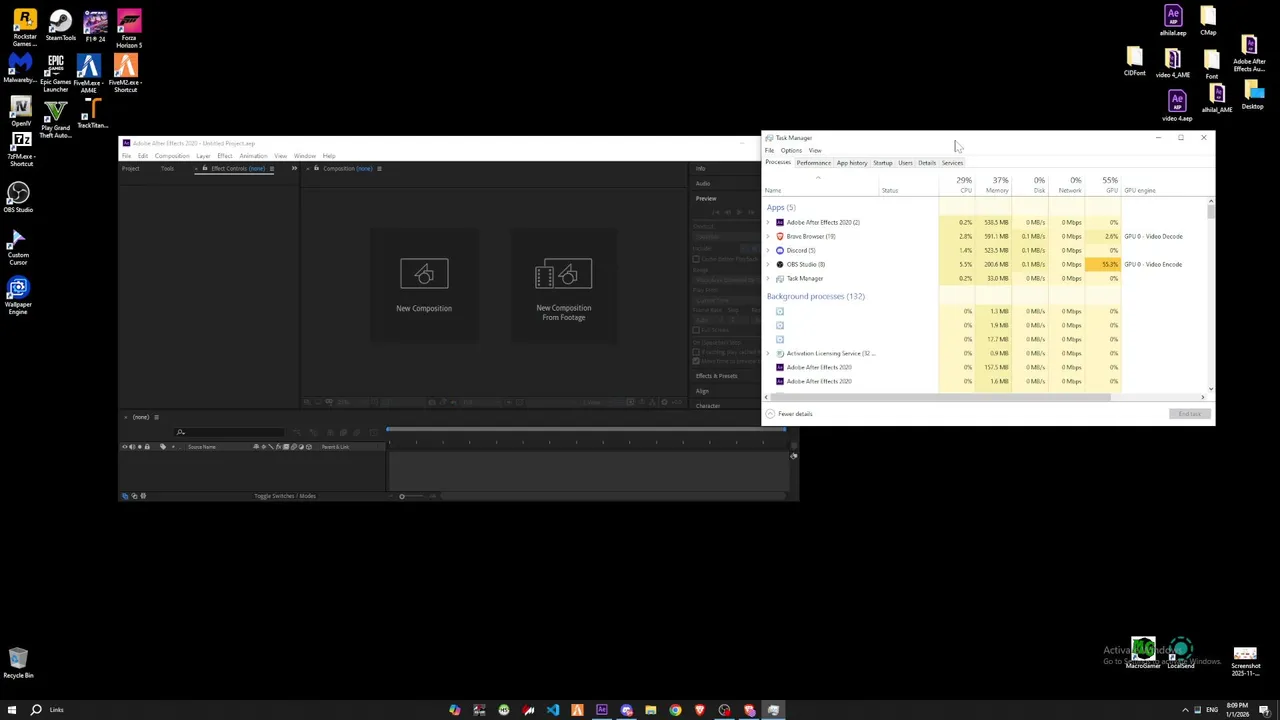Open Effect Controls panel menu icon

point(271,168)
